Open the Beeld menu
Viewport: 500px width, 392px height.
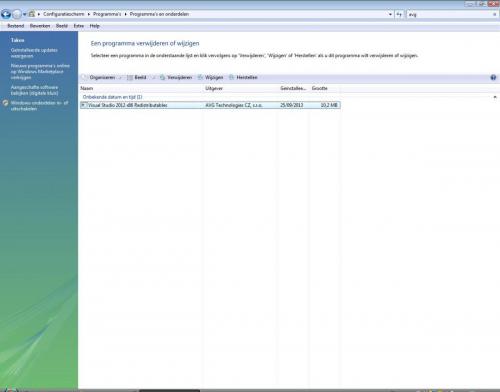pyautogui.click(x=62, y=26)
